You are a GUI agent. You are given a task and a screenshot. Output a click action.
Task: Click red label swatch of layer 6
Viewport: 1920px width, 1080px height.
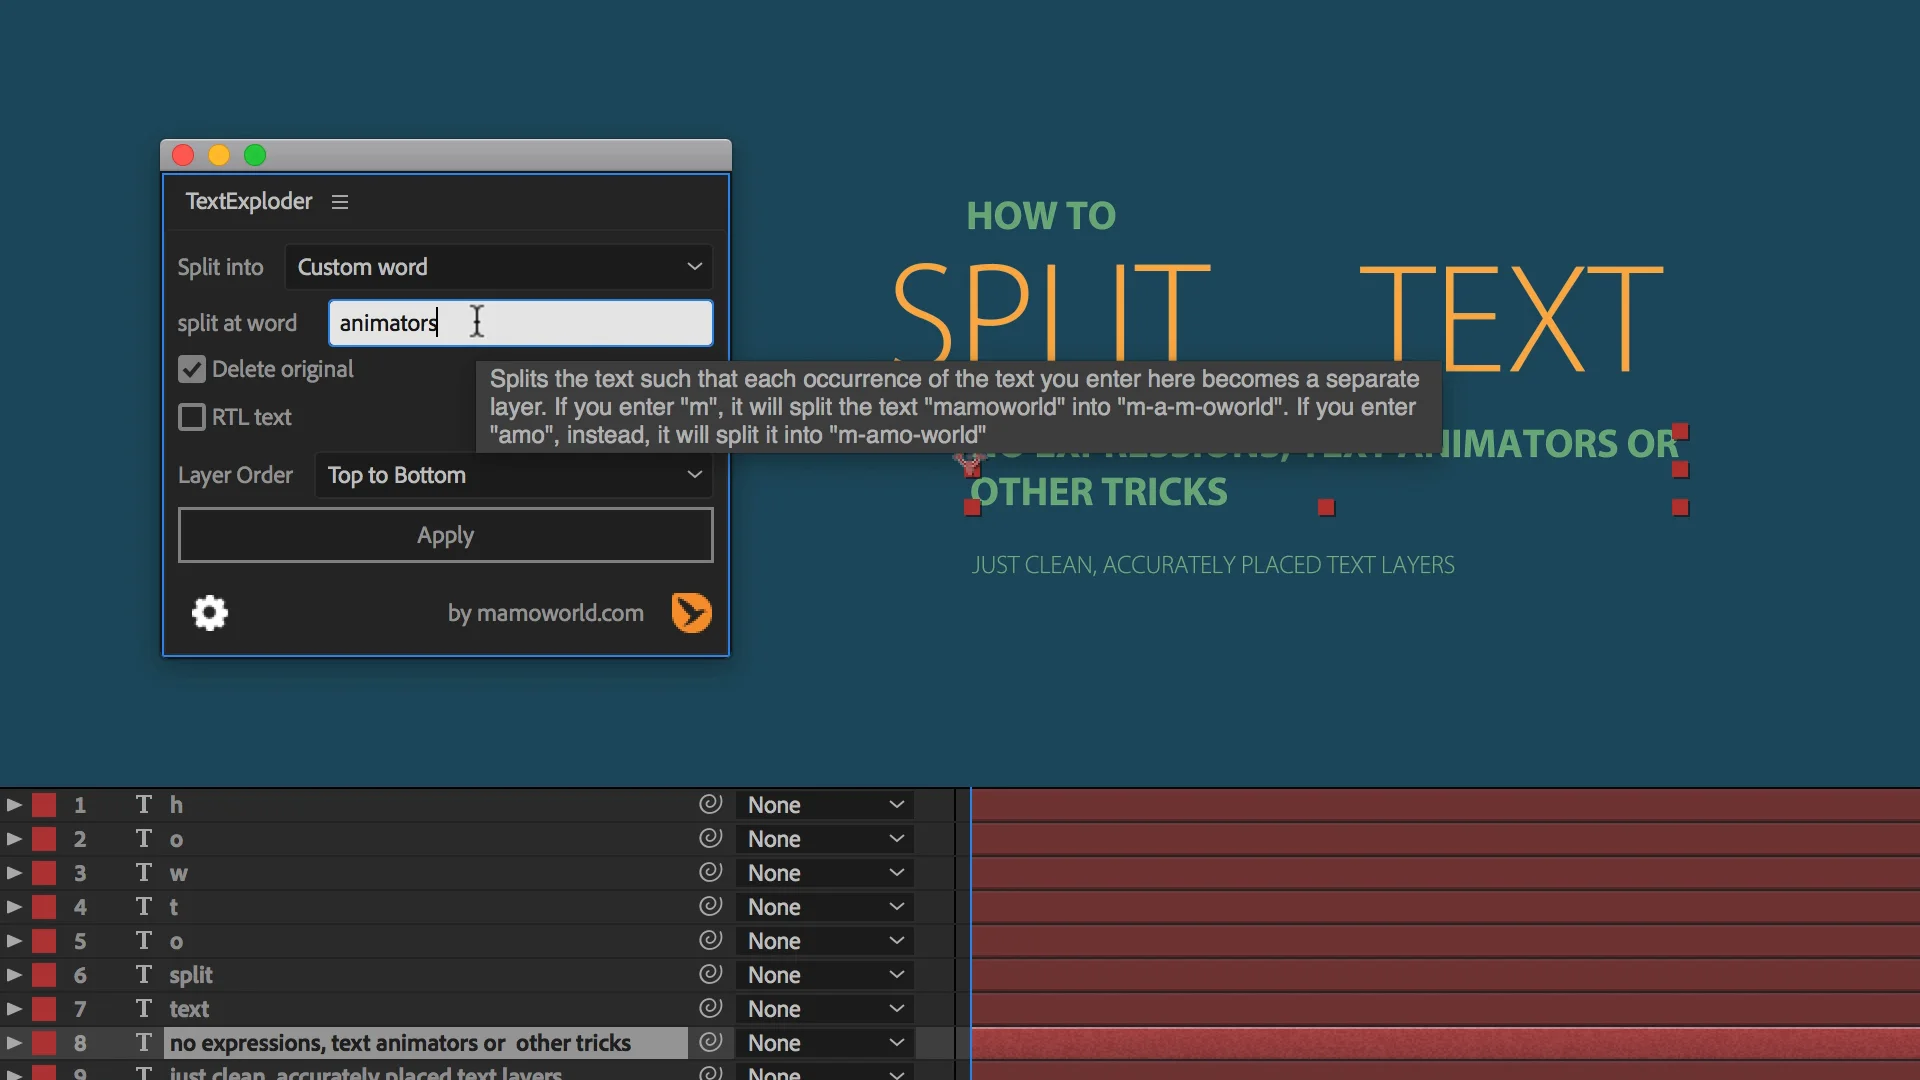[44, 974]
